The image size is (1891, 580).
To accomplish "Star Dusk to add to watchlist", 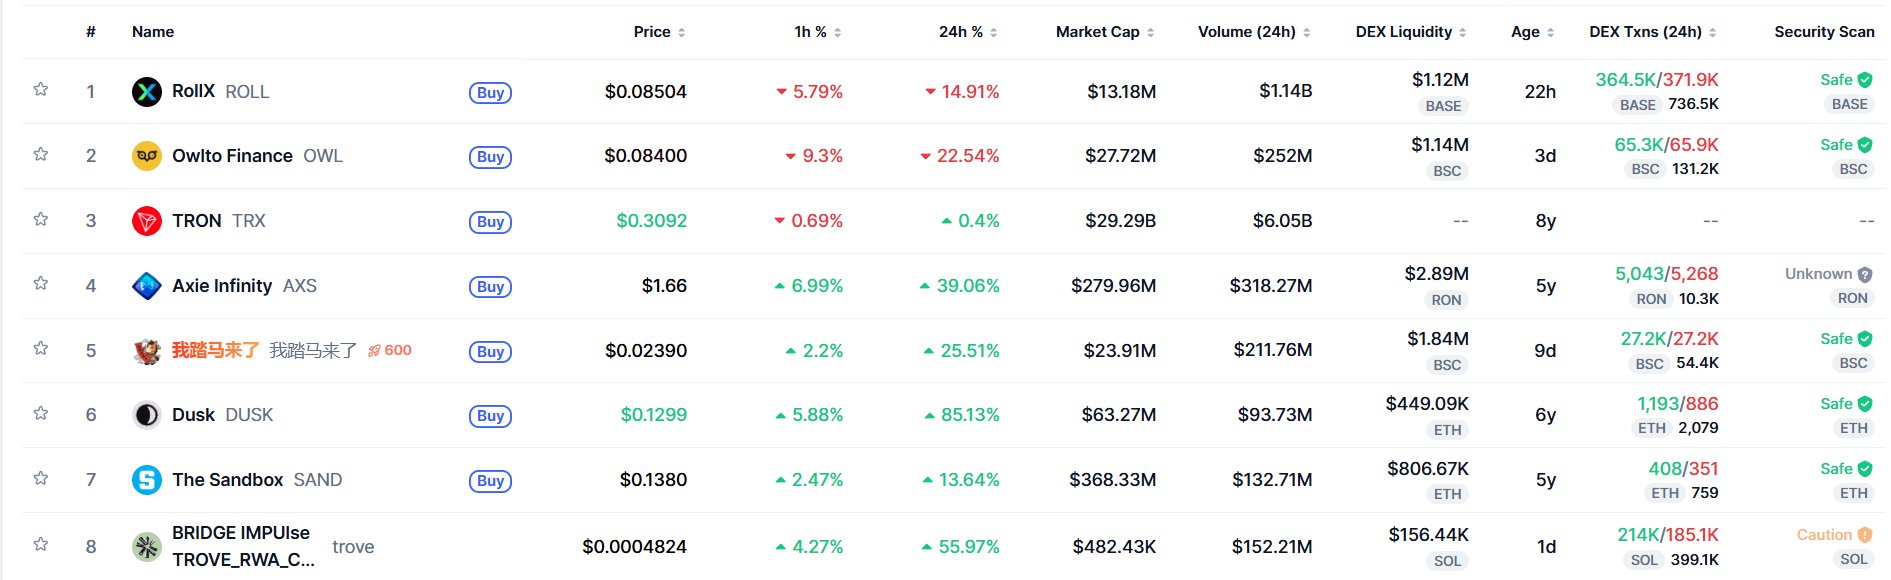I will pyautogui.click(x=41, y=413).
